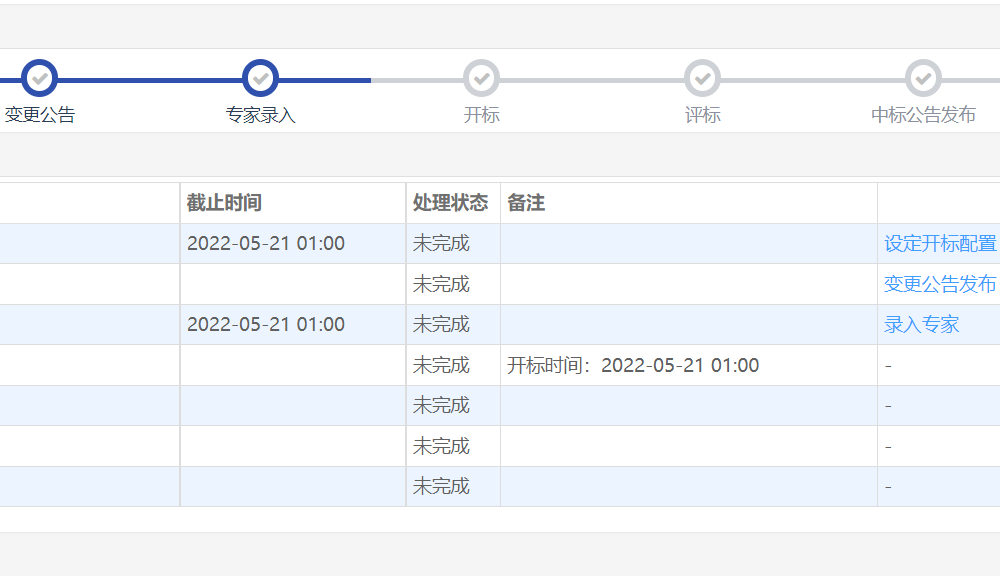Click the 截止时间 column header
Image resolution: width=1000 pixels, height=576 pixels.
pos(224,203)
